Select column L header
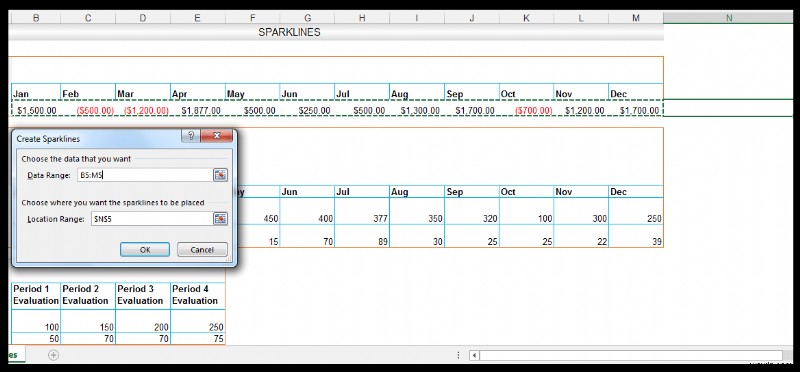The image size is (800, 372). 581,18
